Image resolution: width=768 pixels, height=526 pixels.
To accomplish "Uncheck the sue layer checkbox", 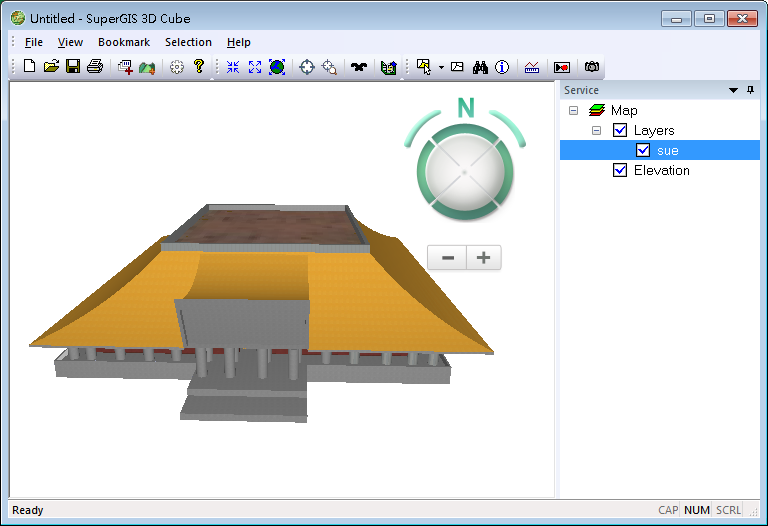I will [x=643, y=150].
